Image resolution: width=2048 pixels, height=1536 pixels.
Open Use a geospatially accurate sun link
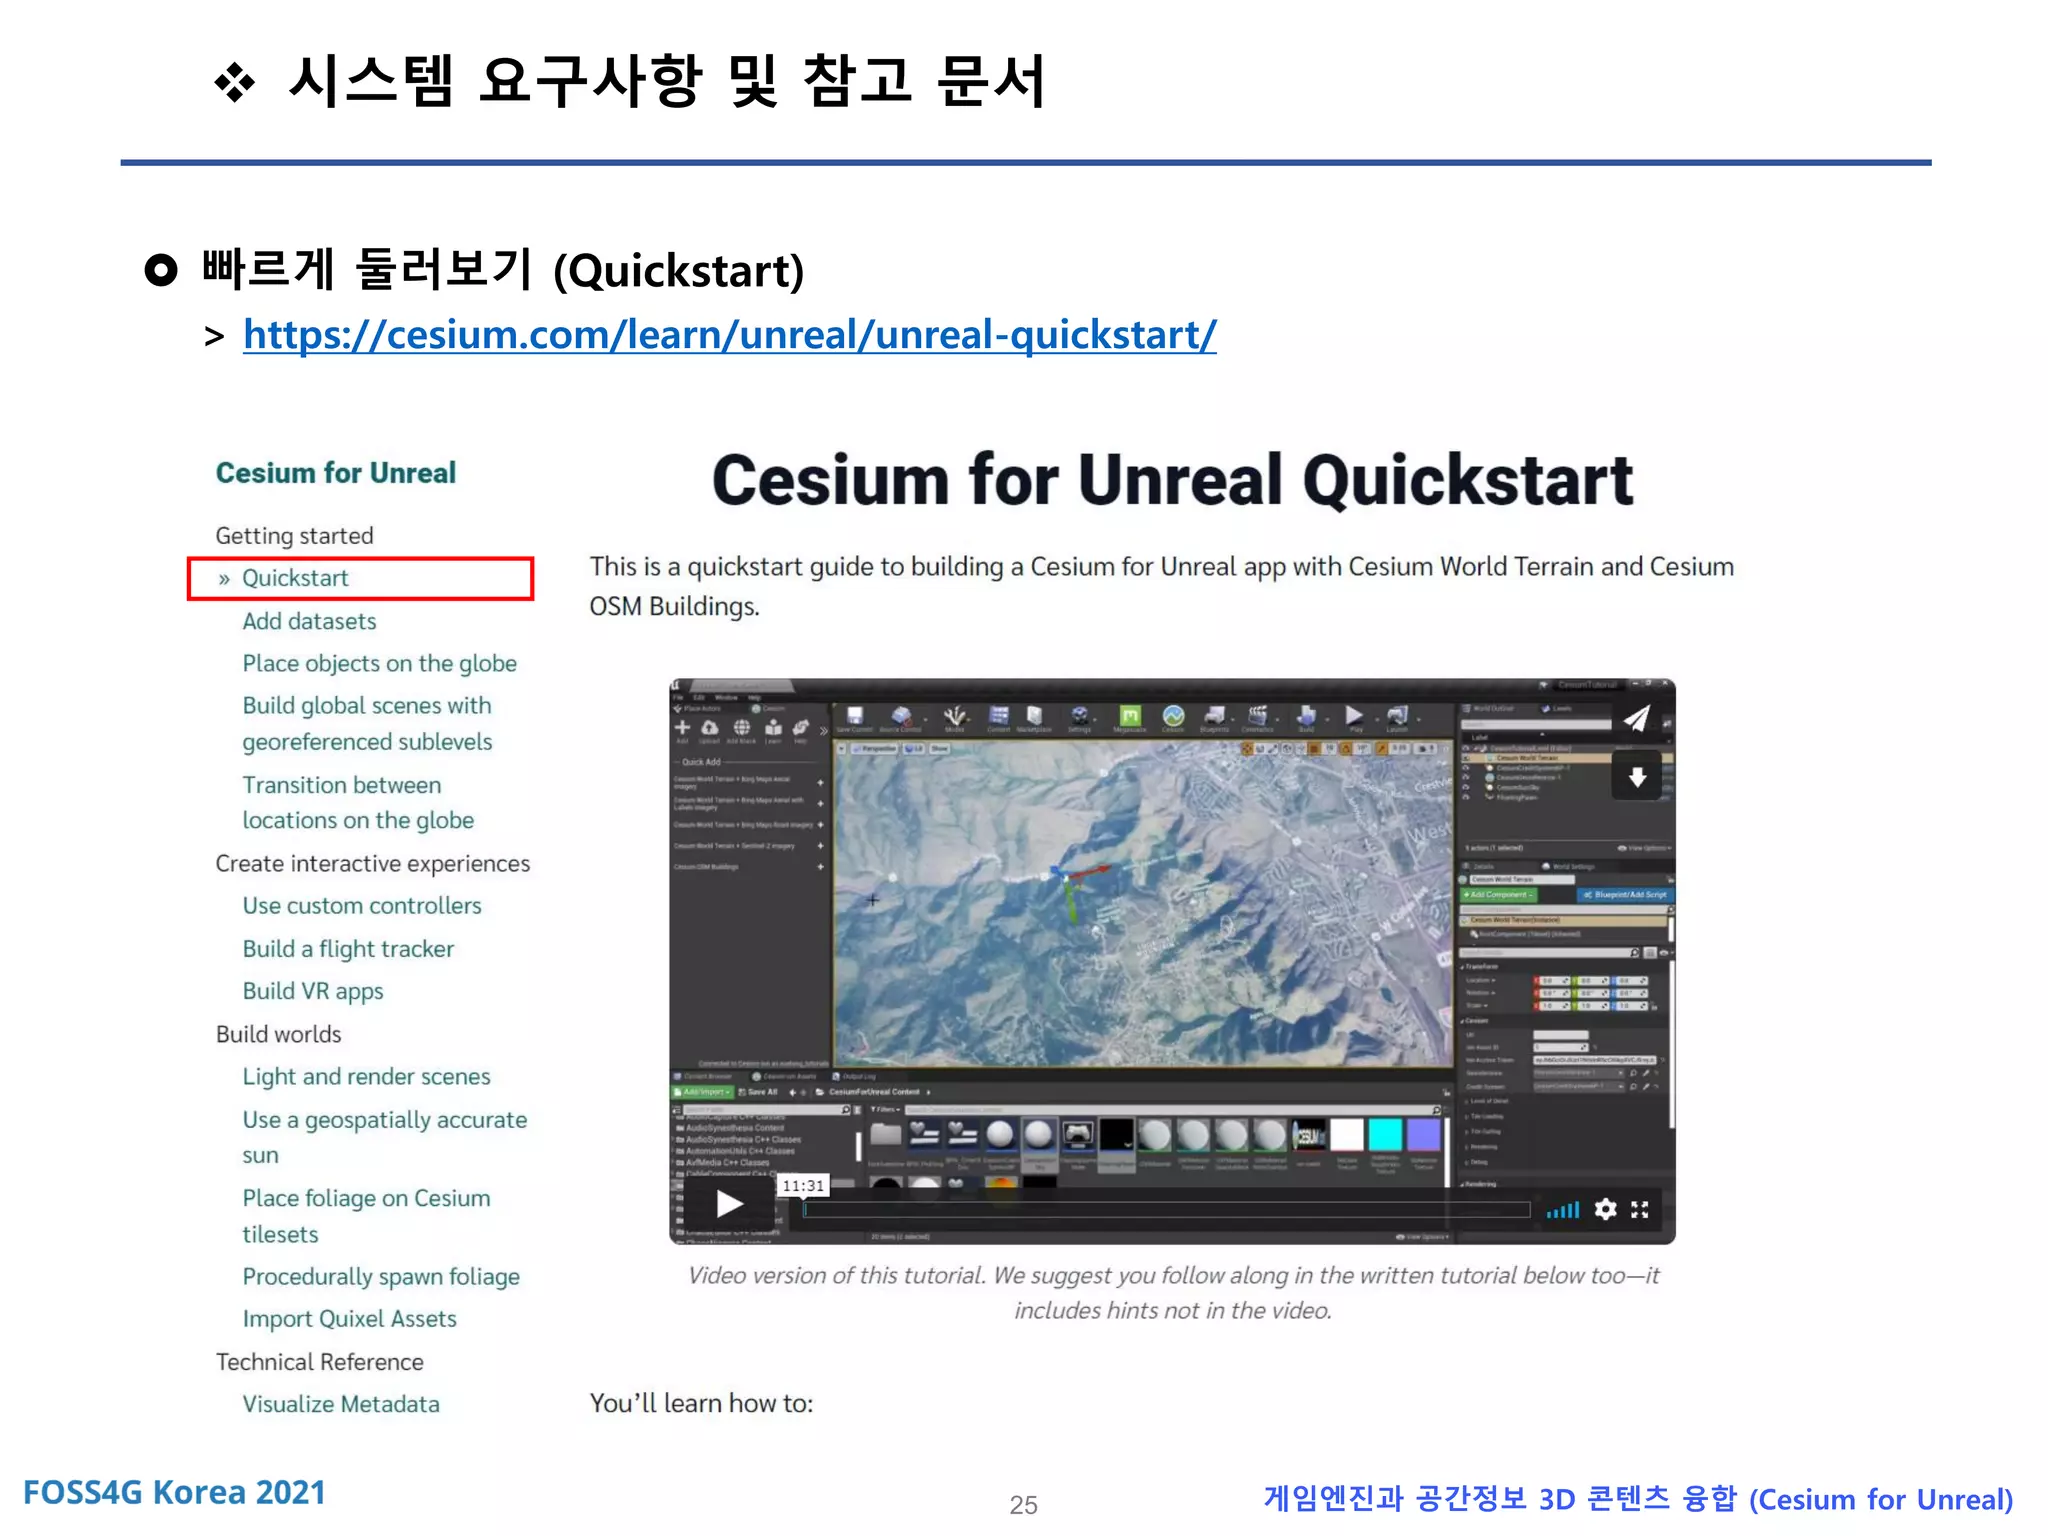click(x=384, y=1137)
